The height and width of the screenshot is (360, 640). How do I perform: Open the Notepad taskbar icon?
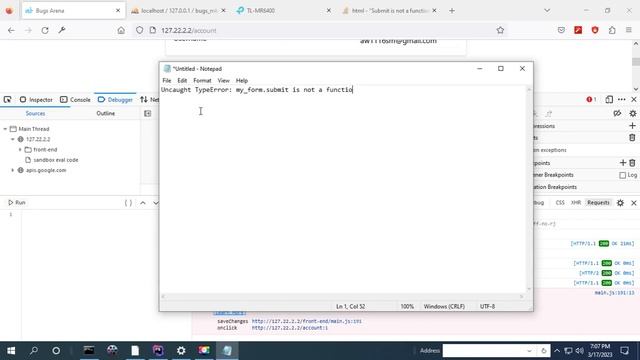(227, 351)
